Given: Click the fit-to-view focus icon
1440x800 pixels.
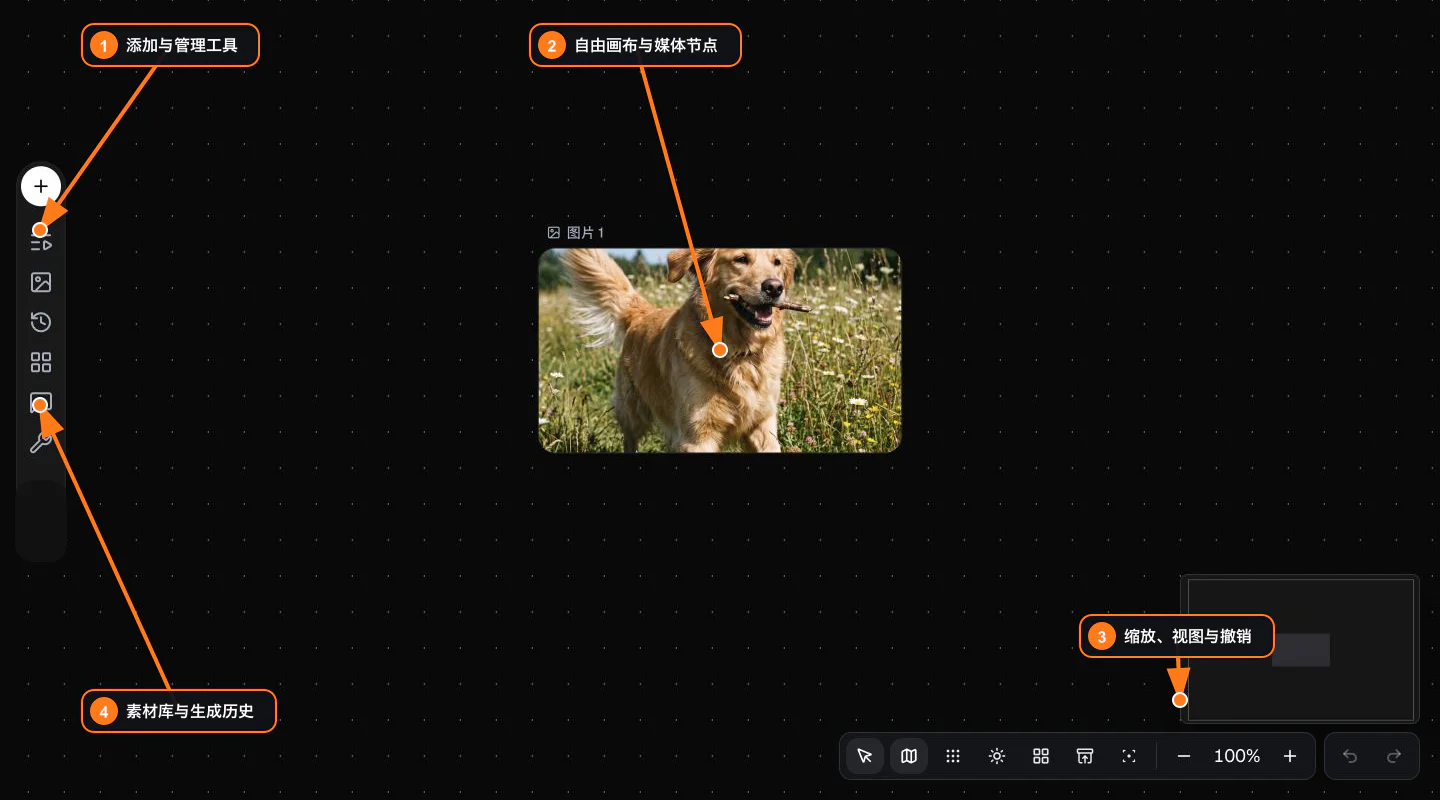Looking at the screenshot, I should click(x=1129, y=756).
